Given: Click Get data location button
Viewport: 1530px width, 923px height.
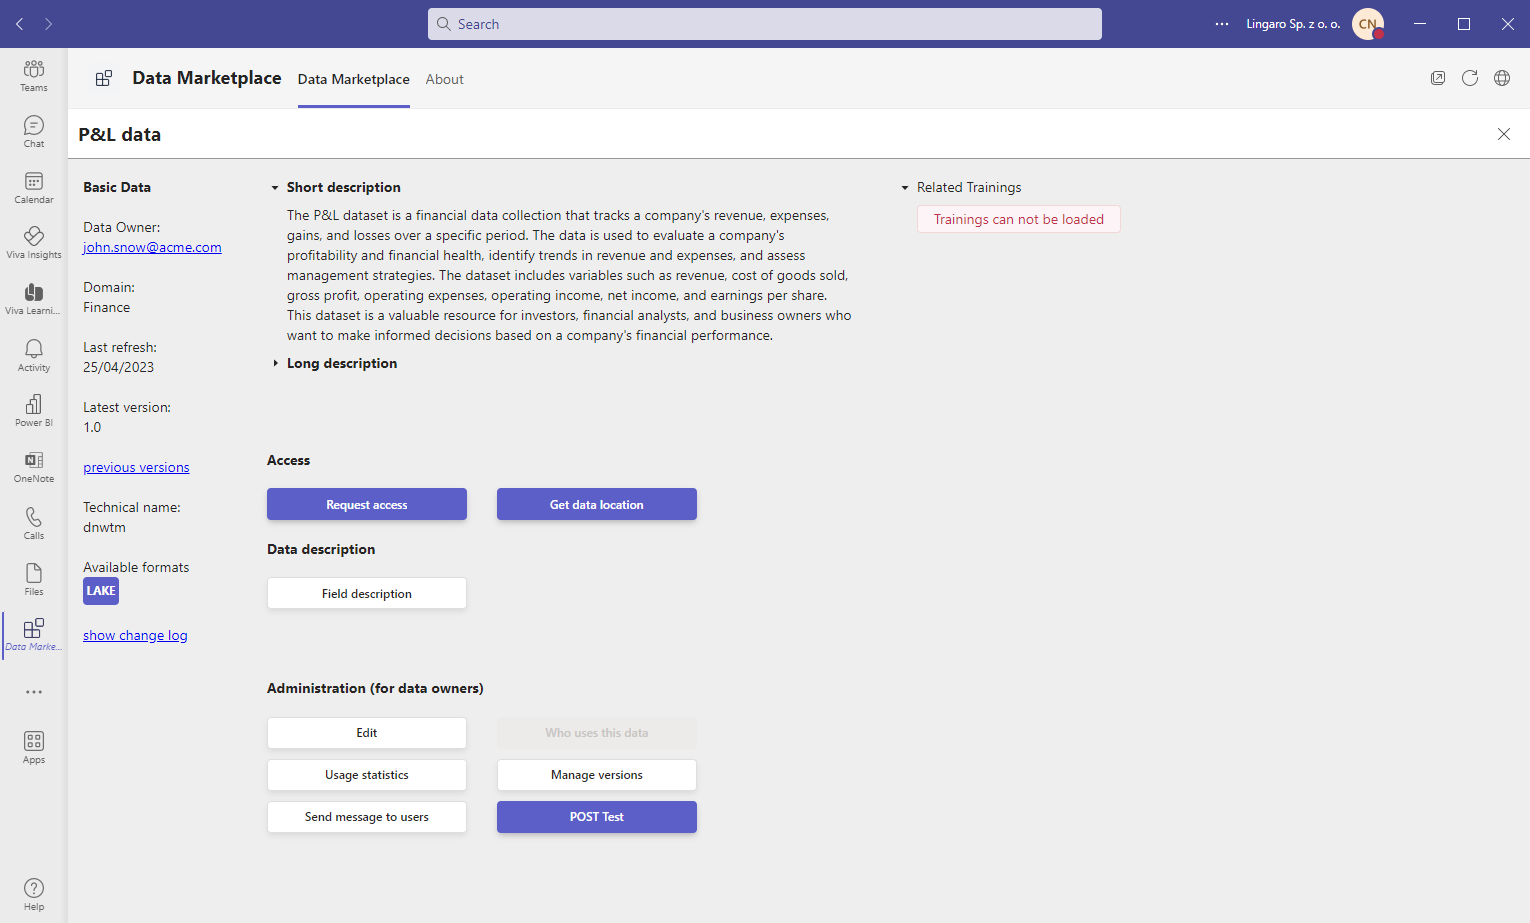Looking at the screenshot, I should point(597,504).
